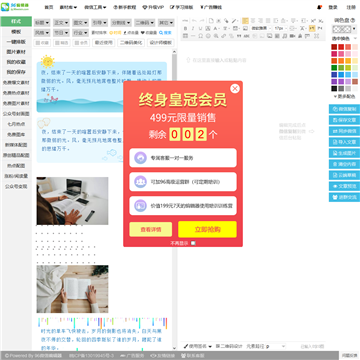Click the 设计师模板 button
This screenshot has height=360, width=360.
pos(161,43)
